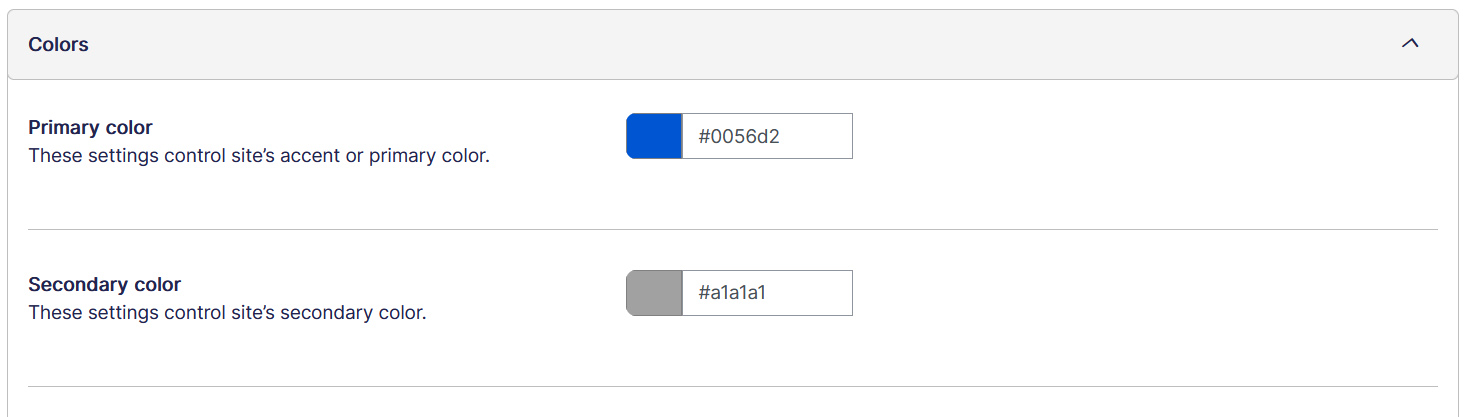Screen dimensions: 1469x417
Task: Place cursor after the "d2" in primary hex
Action: coord(781,136)
